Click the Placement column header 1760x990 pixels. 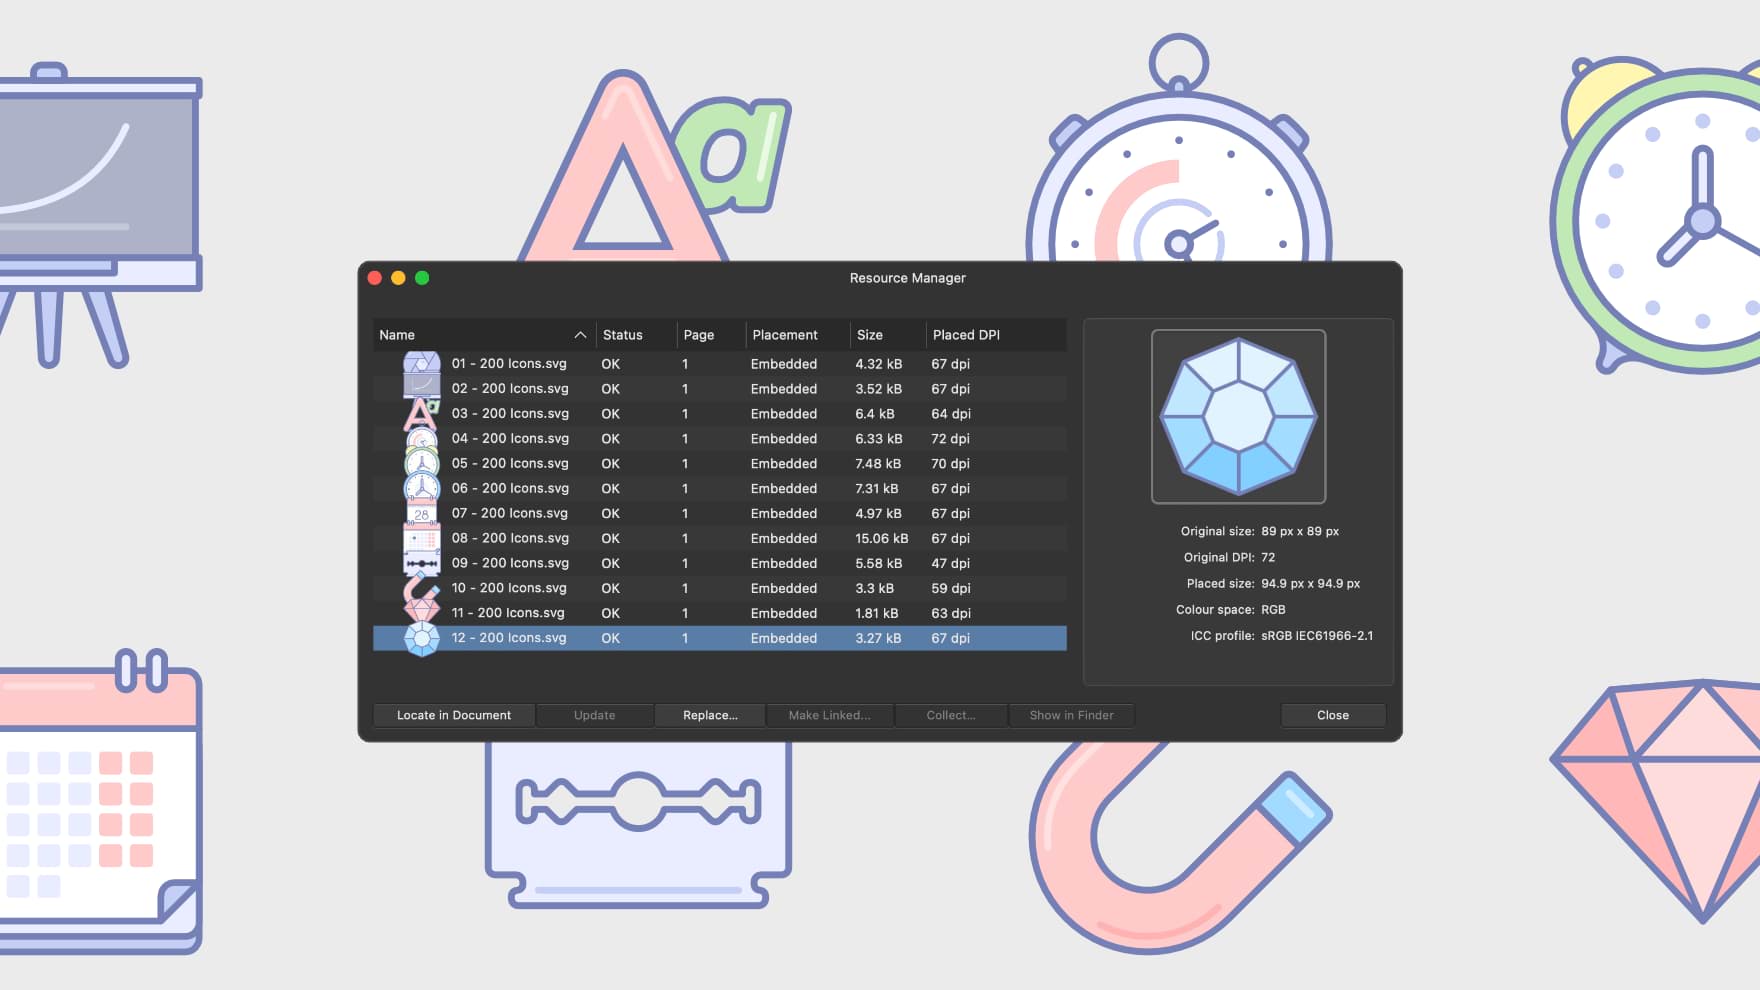pyautogui.click(x=798, y=335)
